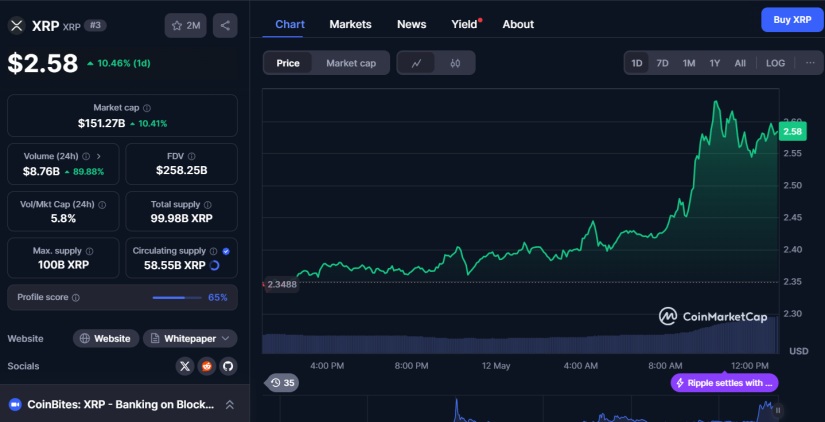Switch to the News tab

click(411, 24)
